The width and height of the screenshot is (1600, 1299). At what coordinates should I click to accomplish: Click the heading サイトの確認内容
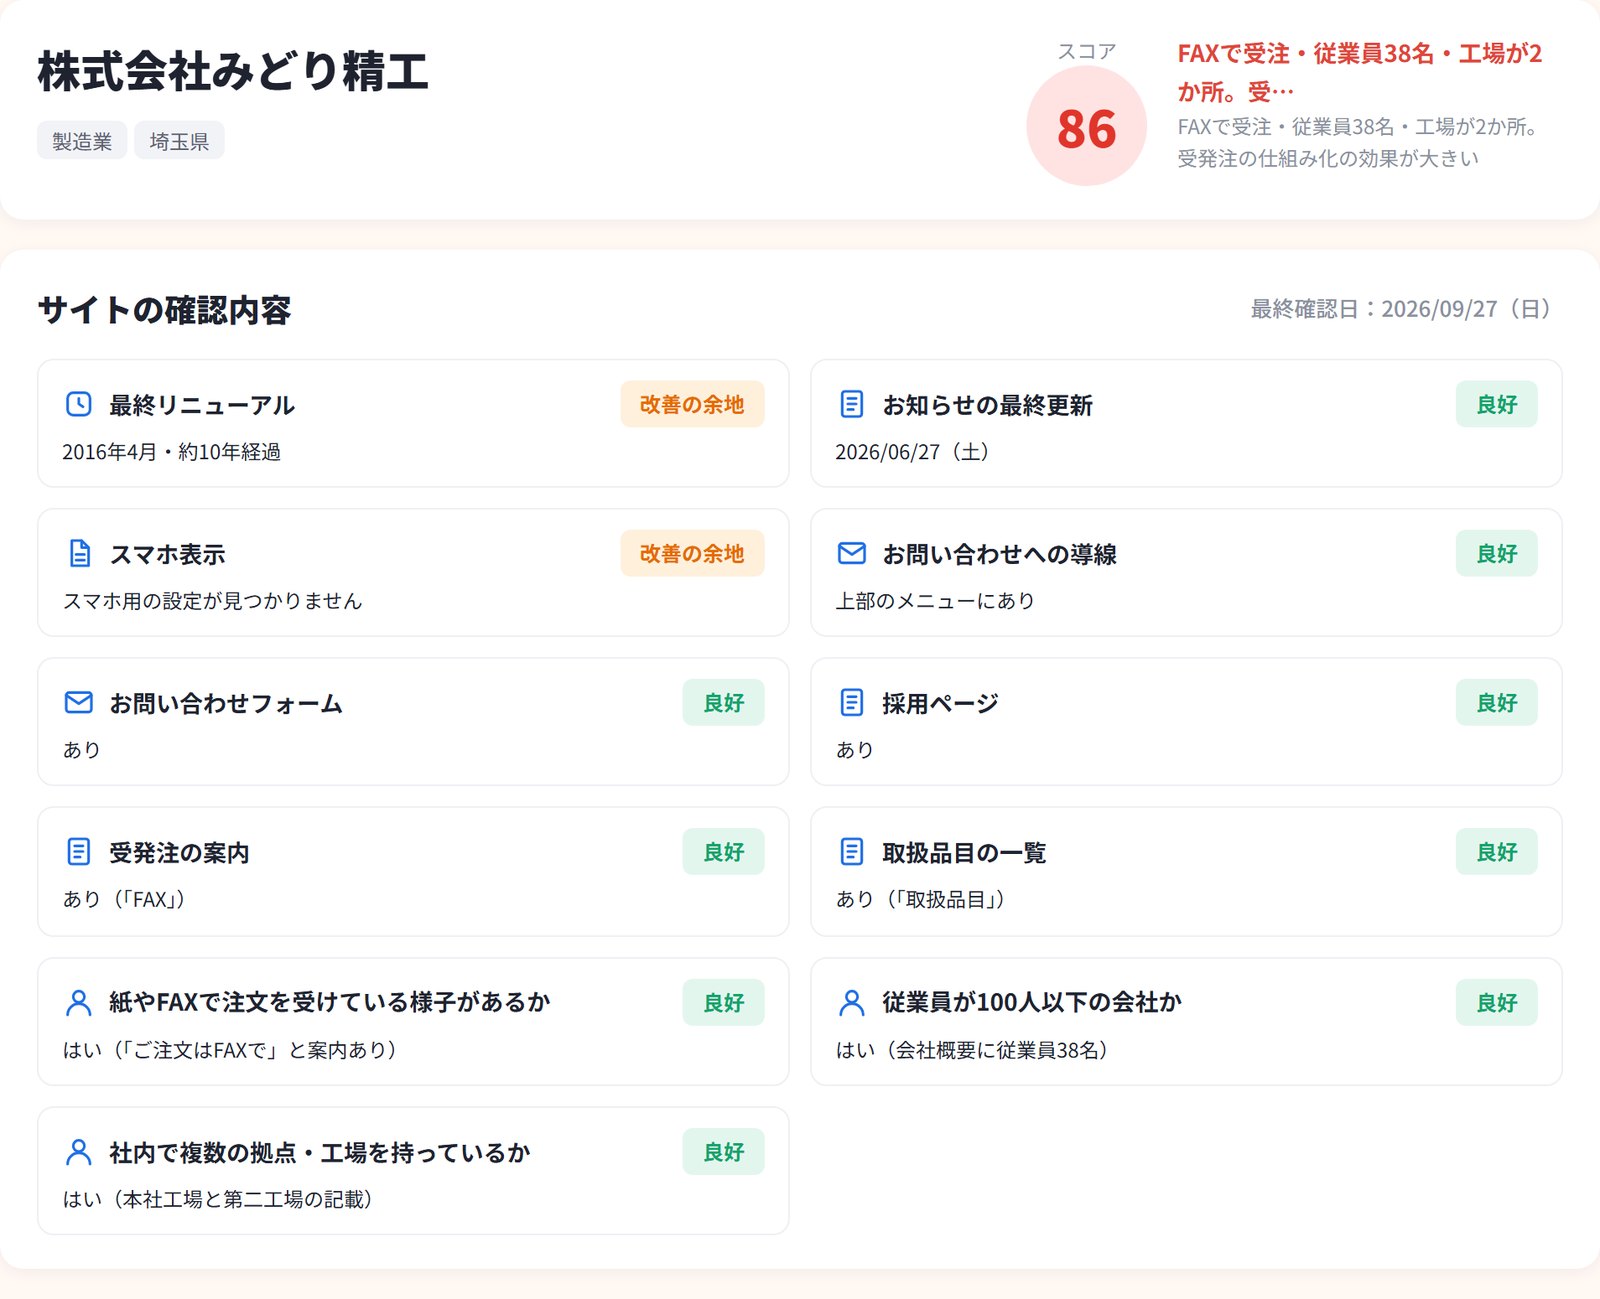[164, 310]
